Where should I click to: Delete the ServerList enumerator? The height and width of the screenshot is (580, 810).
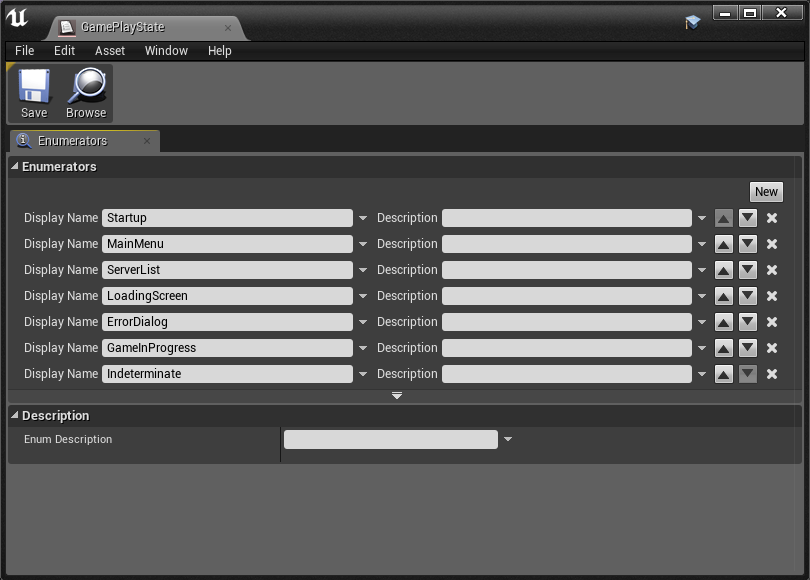[772, 270]
